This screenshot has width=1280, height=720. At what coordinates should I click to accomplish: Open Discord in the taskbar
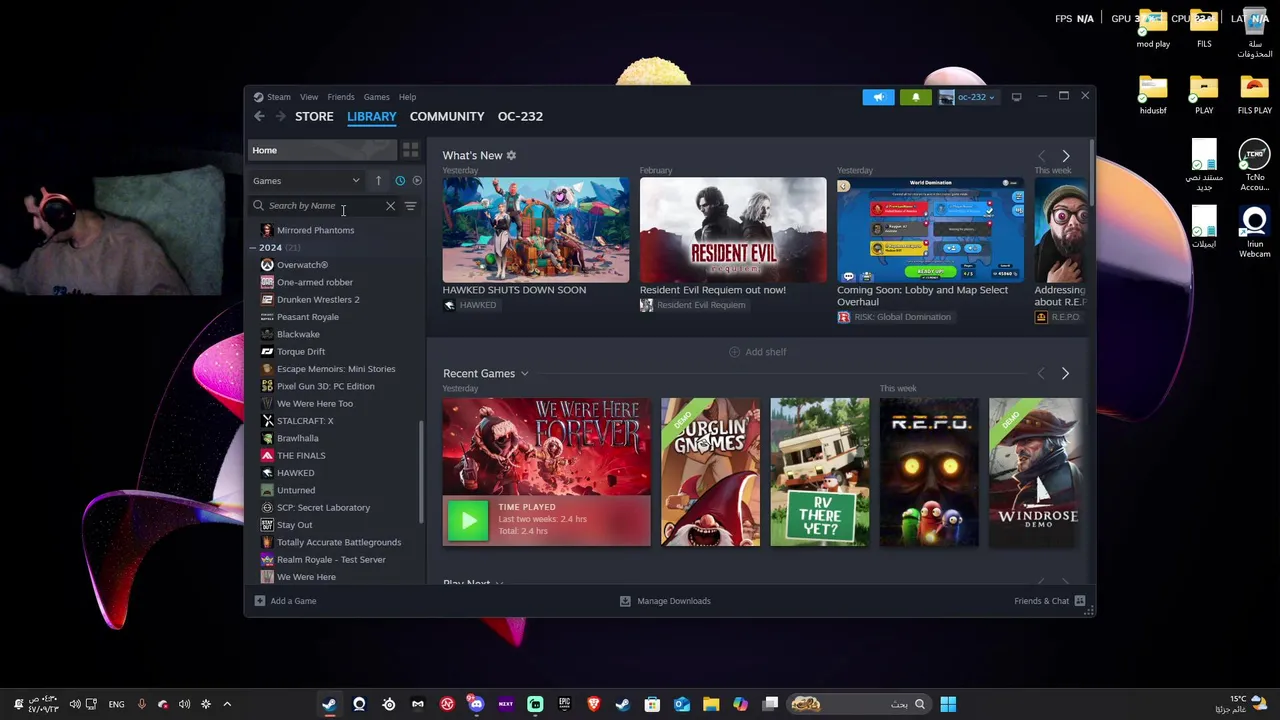[476, 704]
